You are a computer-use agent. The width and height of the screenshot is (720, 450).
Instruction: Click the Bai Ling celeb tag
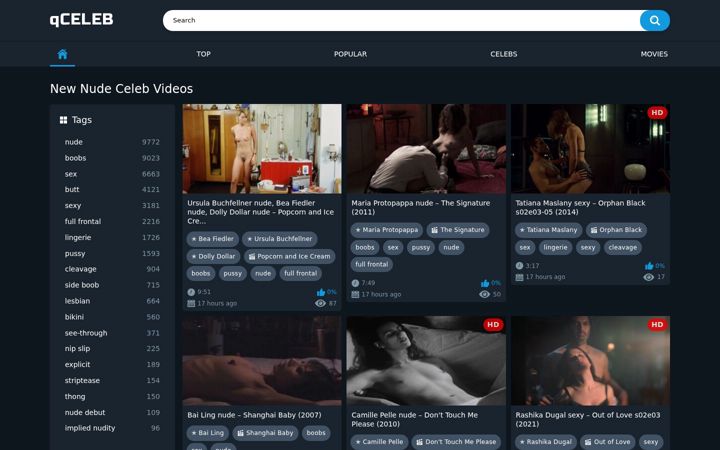pyautogui.click(x=208, y=433)
